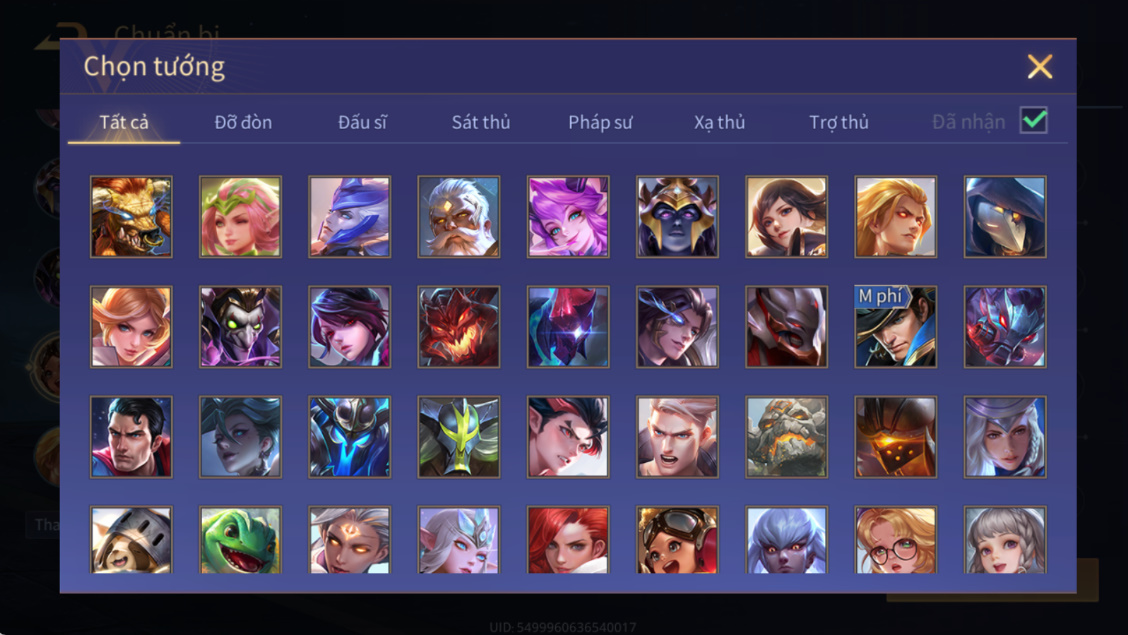This screenshot has width=1128, height=635.
Task: Filter heroes by 'Đấu sĩ' tab
Action: pyautogui.click(x=363, y=122)
